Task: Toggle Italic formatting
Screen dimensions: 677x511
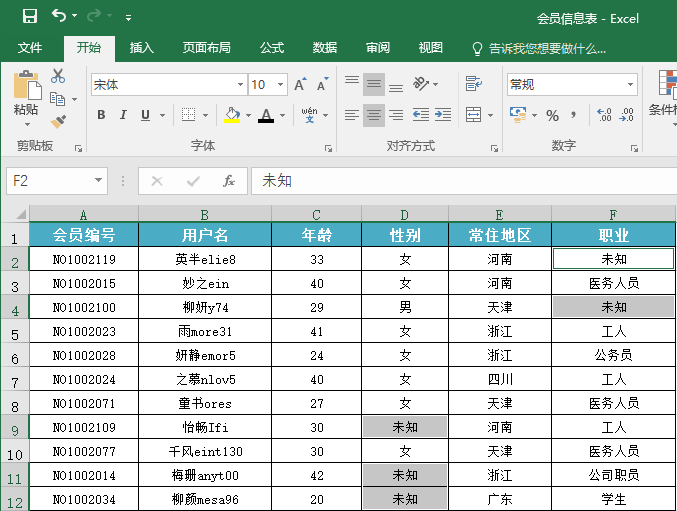Action: pos(124,116)
